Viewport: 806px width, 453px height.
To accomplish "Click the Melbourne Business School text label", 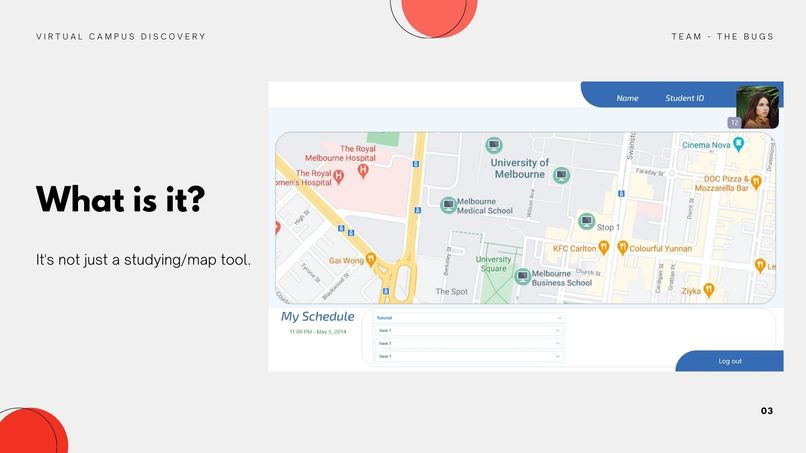I will tap(562, 278).
